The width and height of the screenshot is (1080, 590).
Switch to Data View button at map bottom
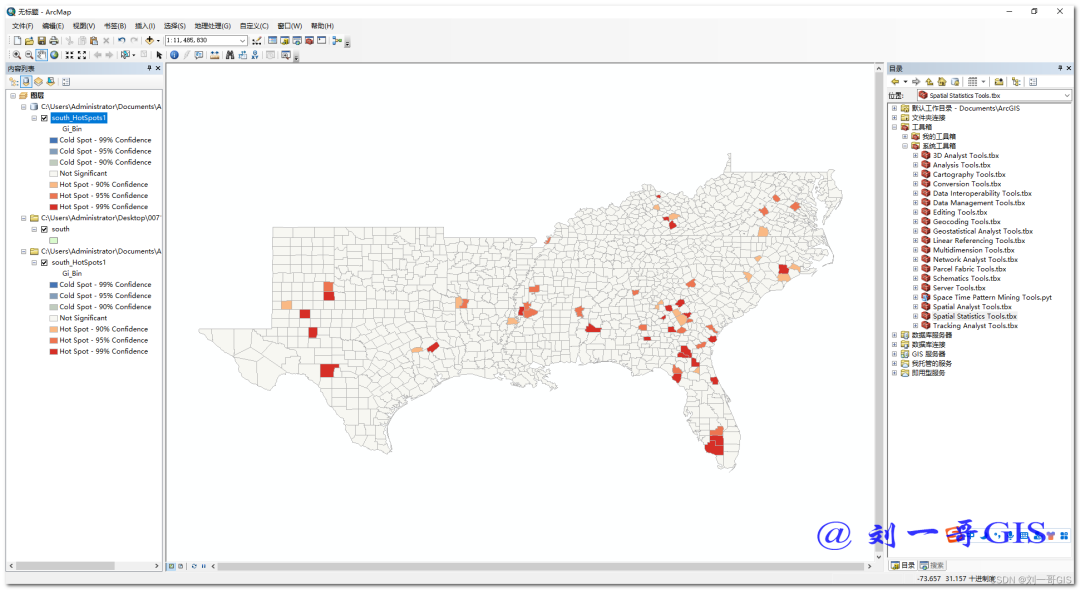point(172,567)
